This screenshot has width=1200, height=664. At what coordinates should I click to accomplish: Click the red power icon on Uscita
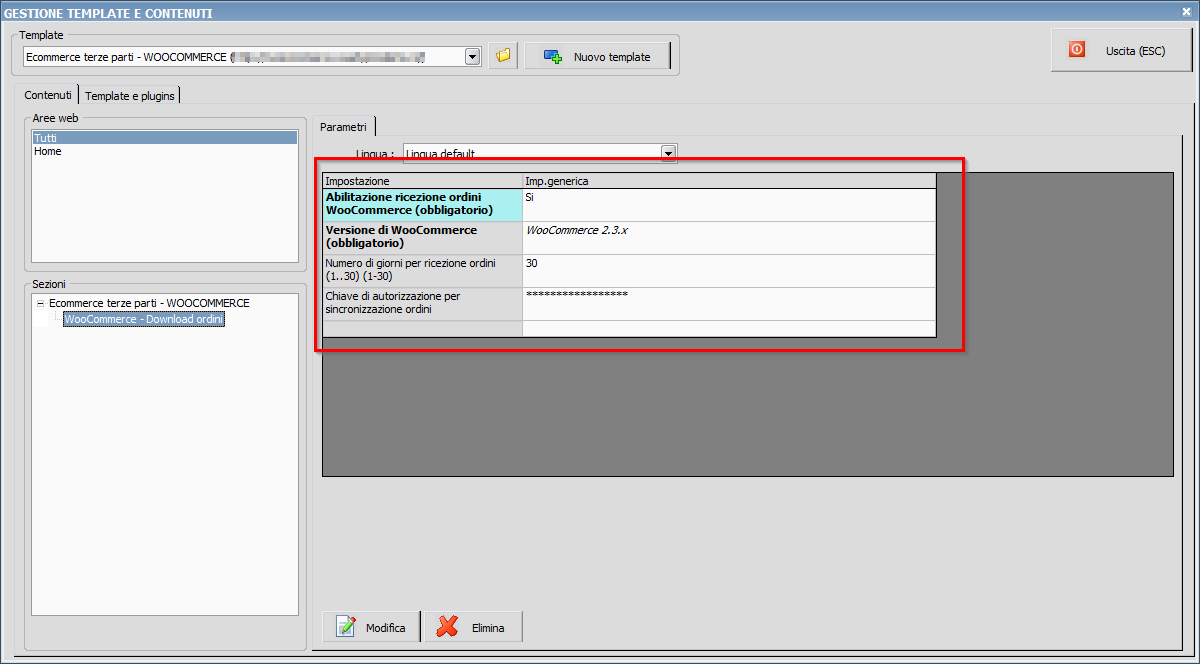(x=1077, y=49)
